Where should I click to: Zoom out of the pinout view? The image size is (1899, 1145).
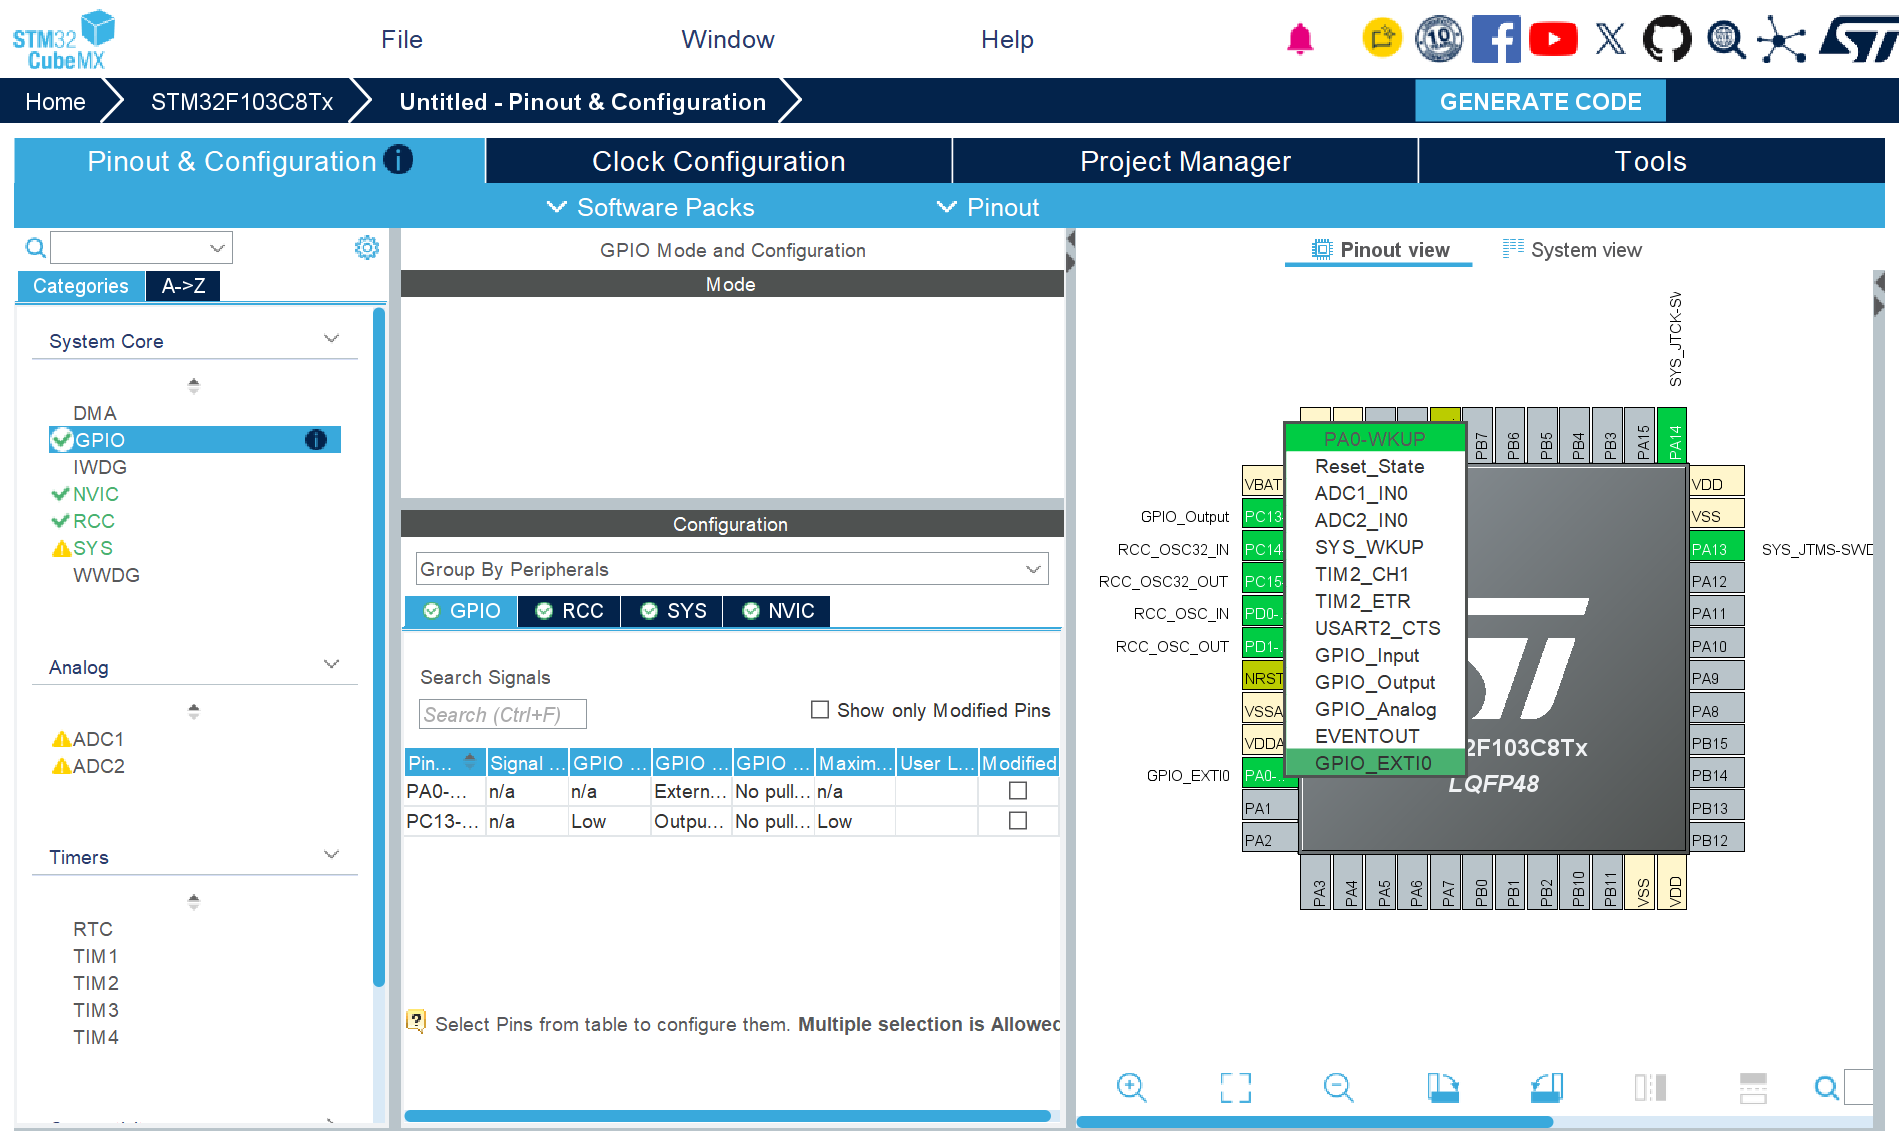(x=1338, y=1087)
